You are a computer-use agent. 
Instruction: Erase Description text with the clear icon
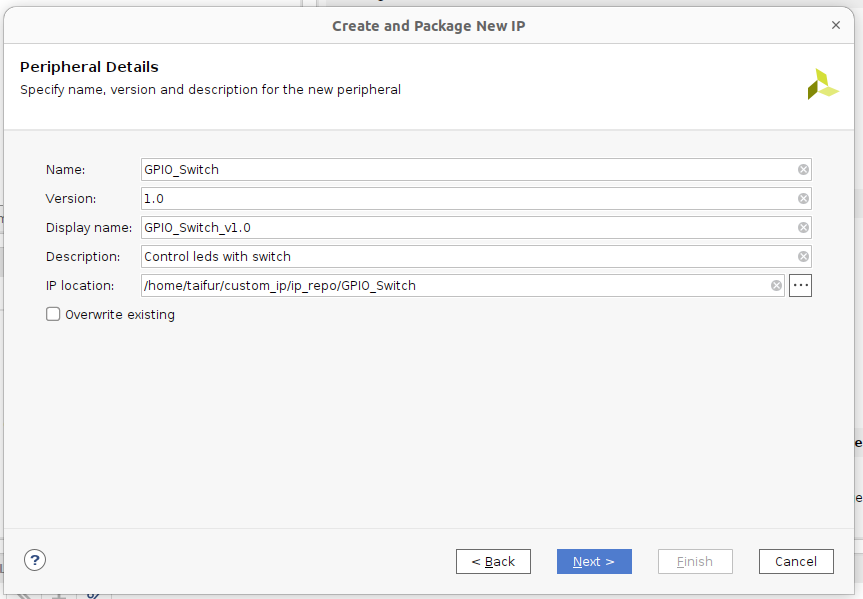(x=803, y=257)
